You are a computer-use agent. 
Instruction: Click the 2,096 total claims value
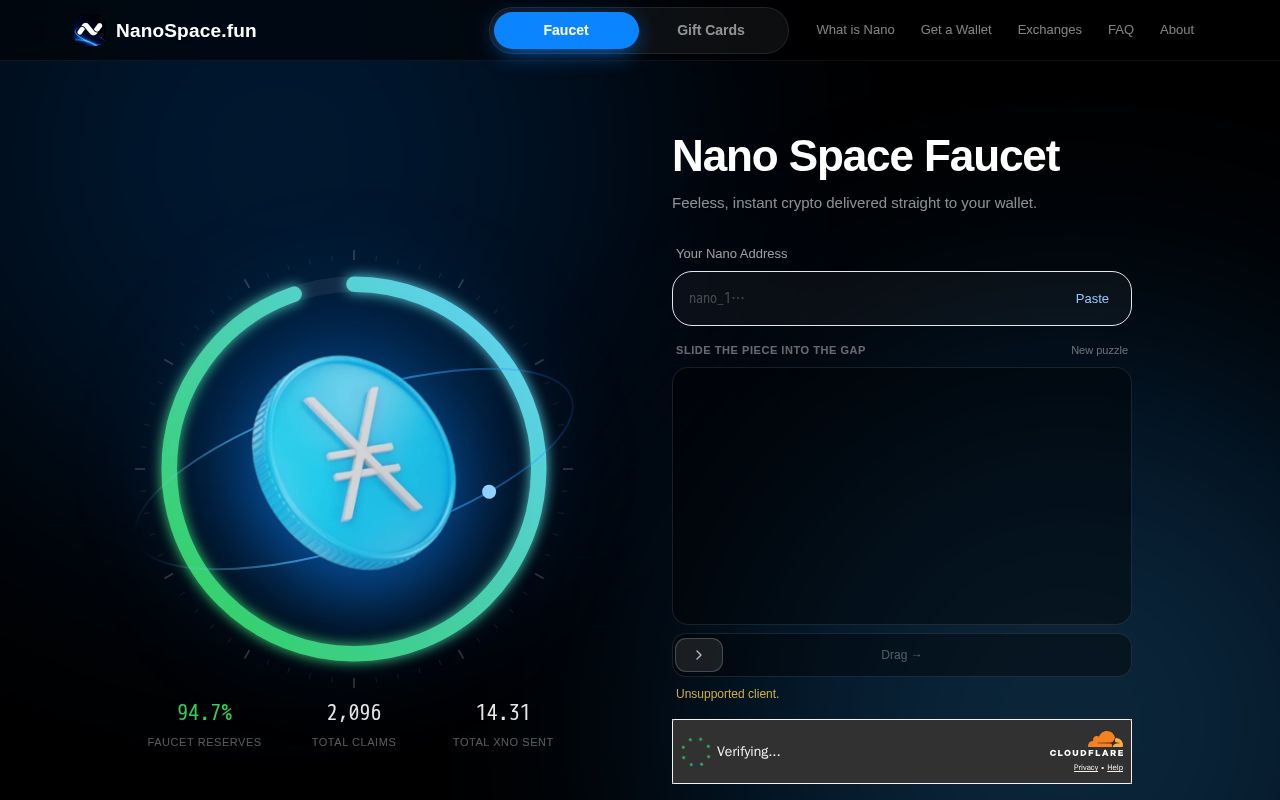click(x=354, y=713)
